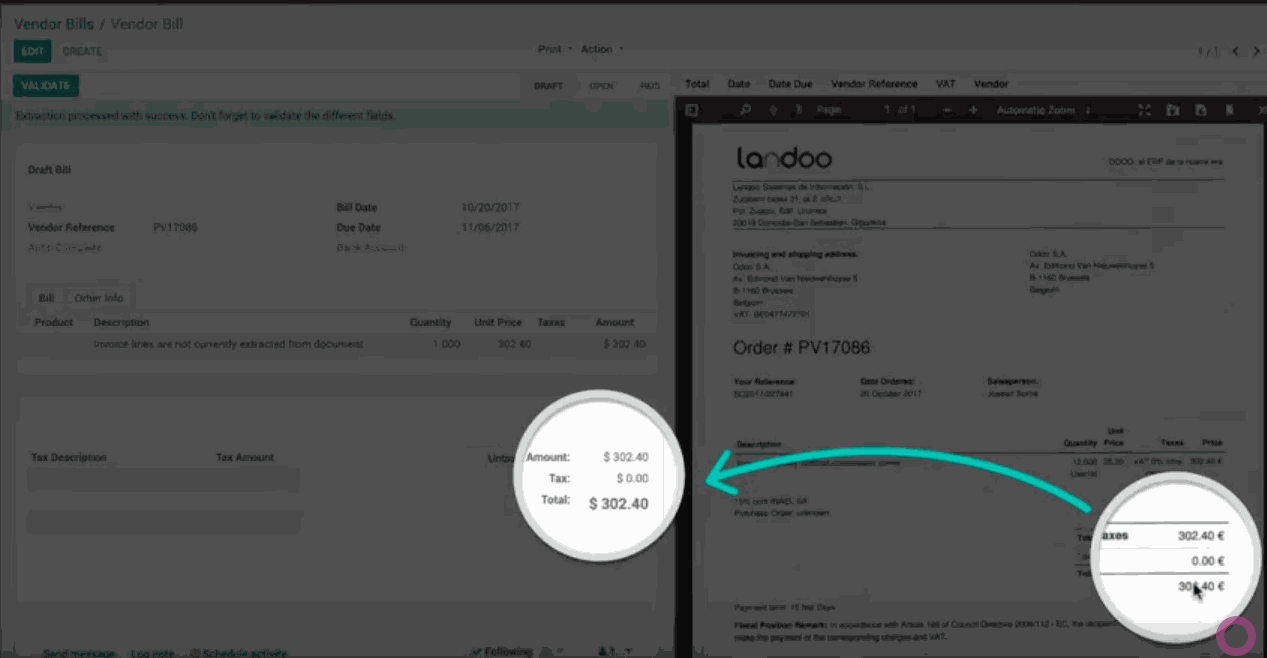Click Send message in chatter
Screen dimensions: 1267x658
(79, 653)
